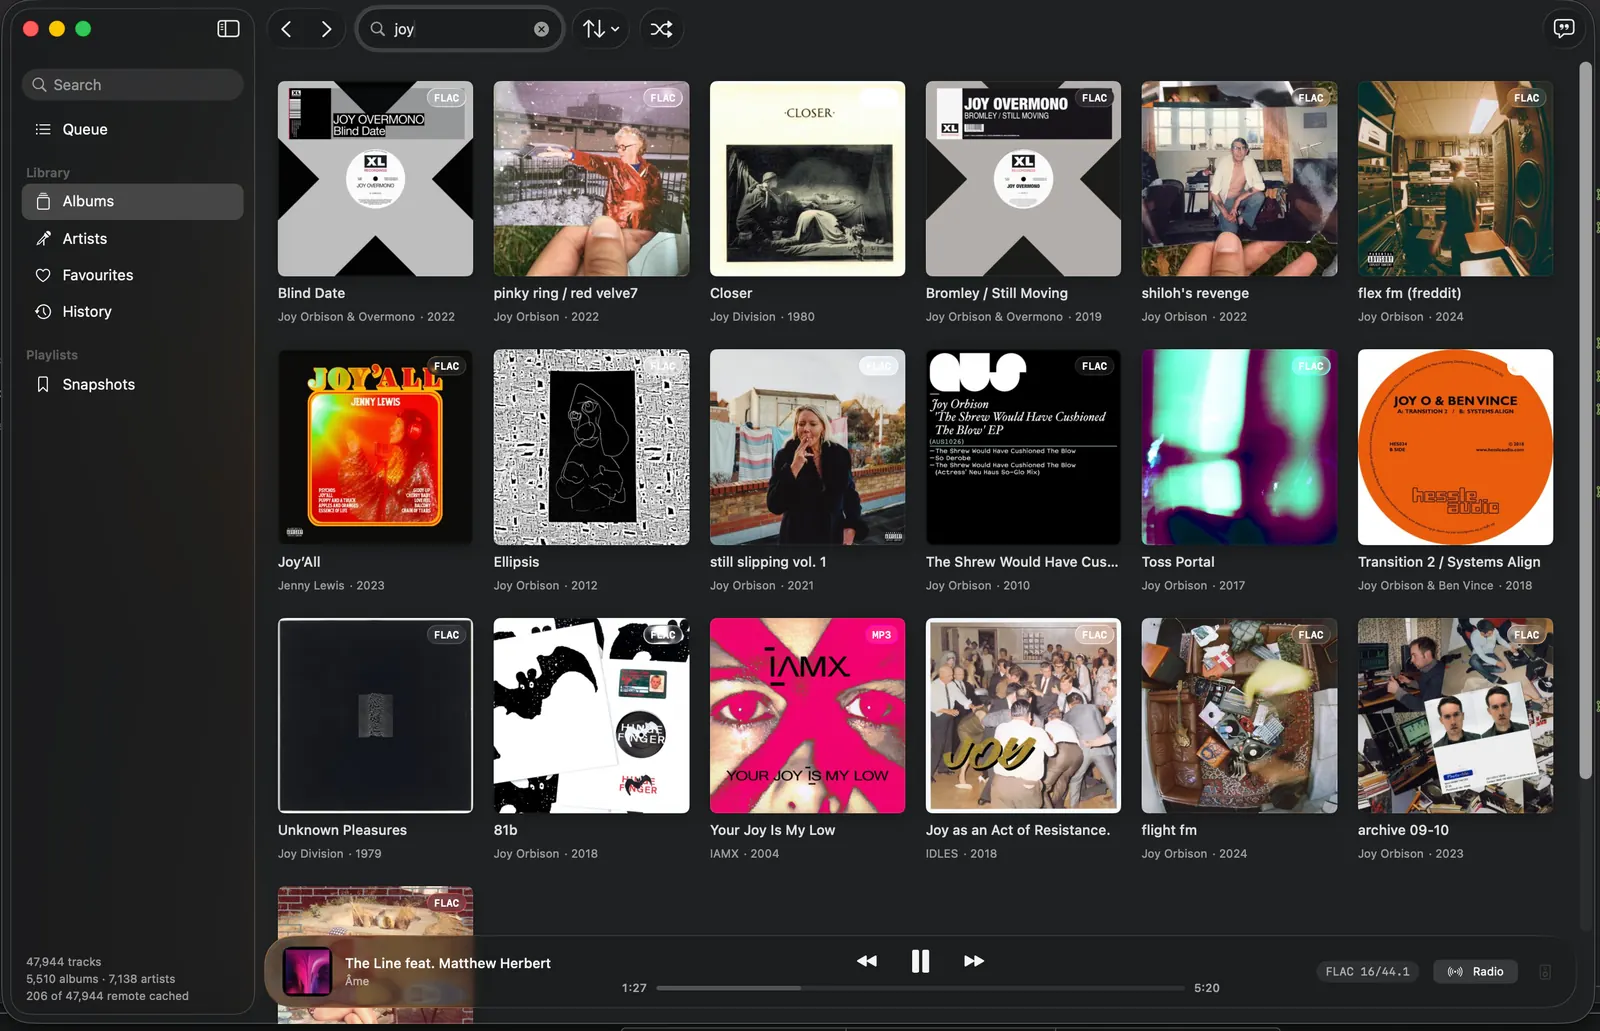Click the Closer album title text
The height and width of the screenshot is (1031, 1600).
(x=731, y=293)
